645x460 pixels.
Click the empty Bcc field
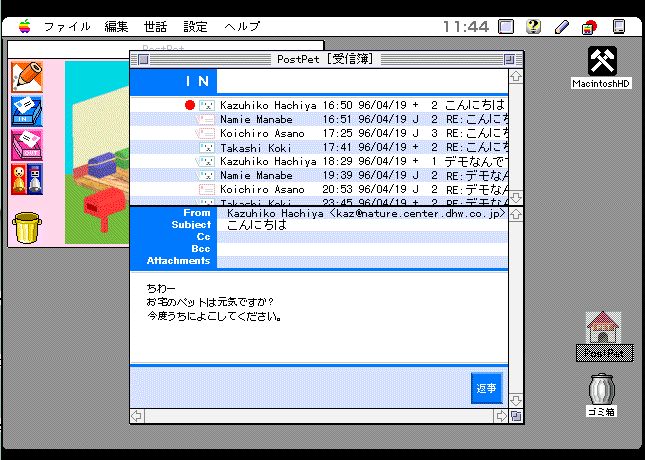pyautogui.click(x=362, y=249)
